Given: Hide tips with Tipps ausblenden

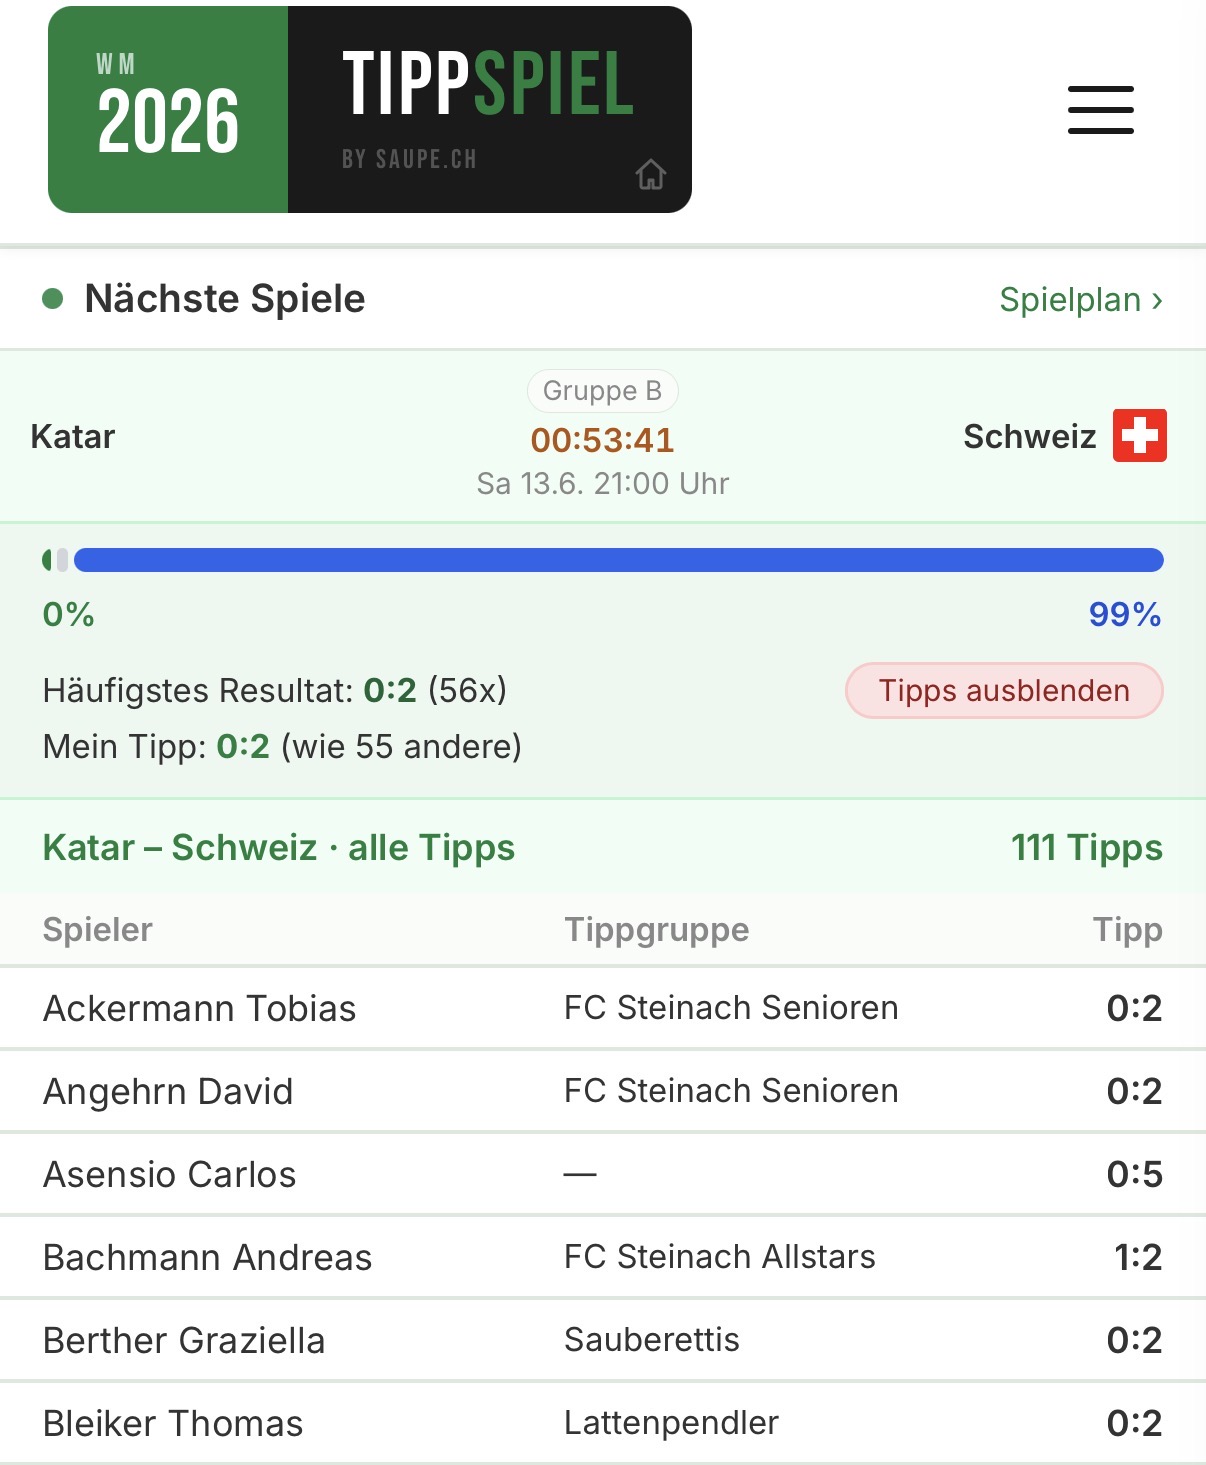Looking at the screenshot, I should point(1004,690).
